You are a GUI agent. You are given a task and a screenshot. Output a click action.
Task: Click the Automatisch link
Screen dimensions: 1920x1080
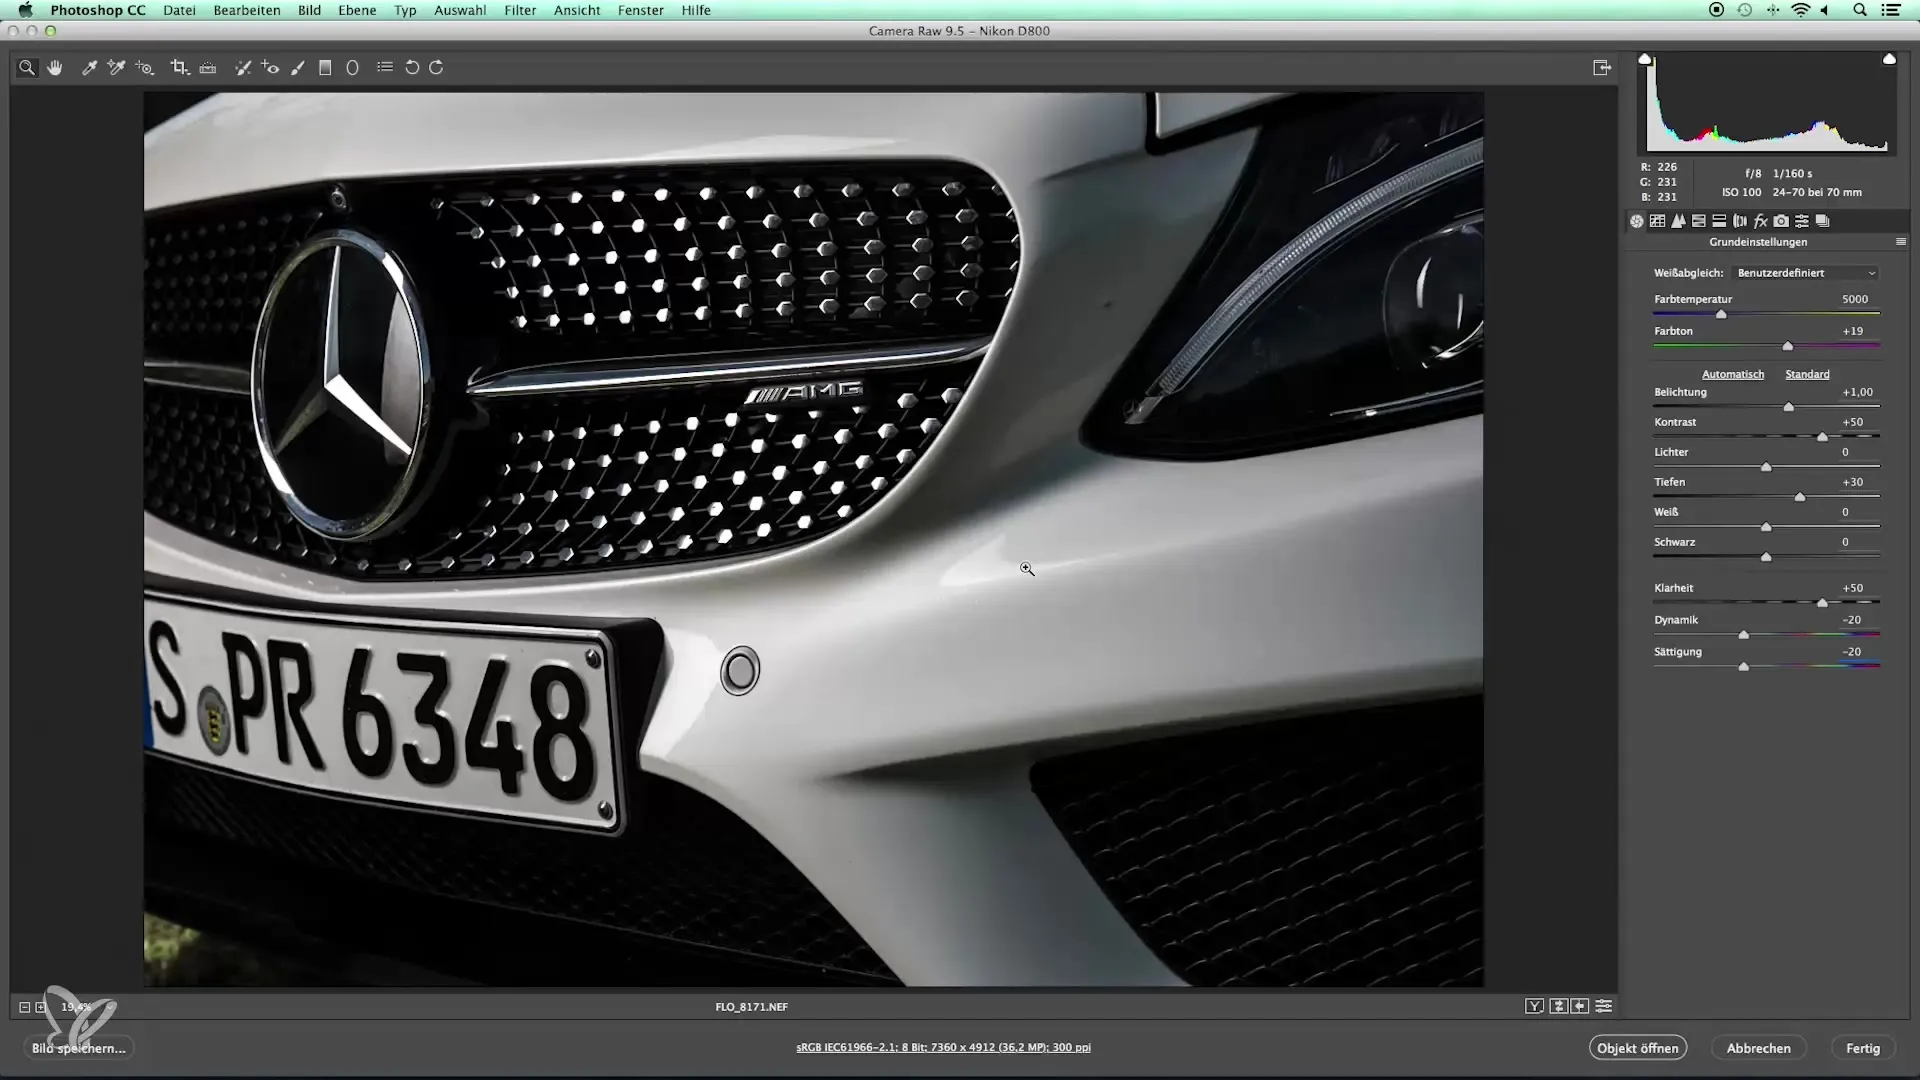coord(1733,374)
